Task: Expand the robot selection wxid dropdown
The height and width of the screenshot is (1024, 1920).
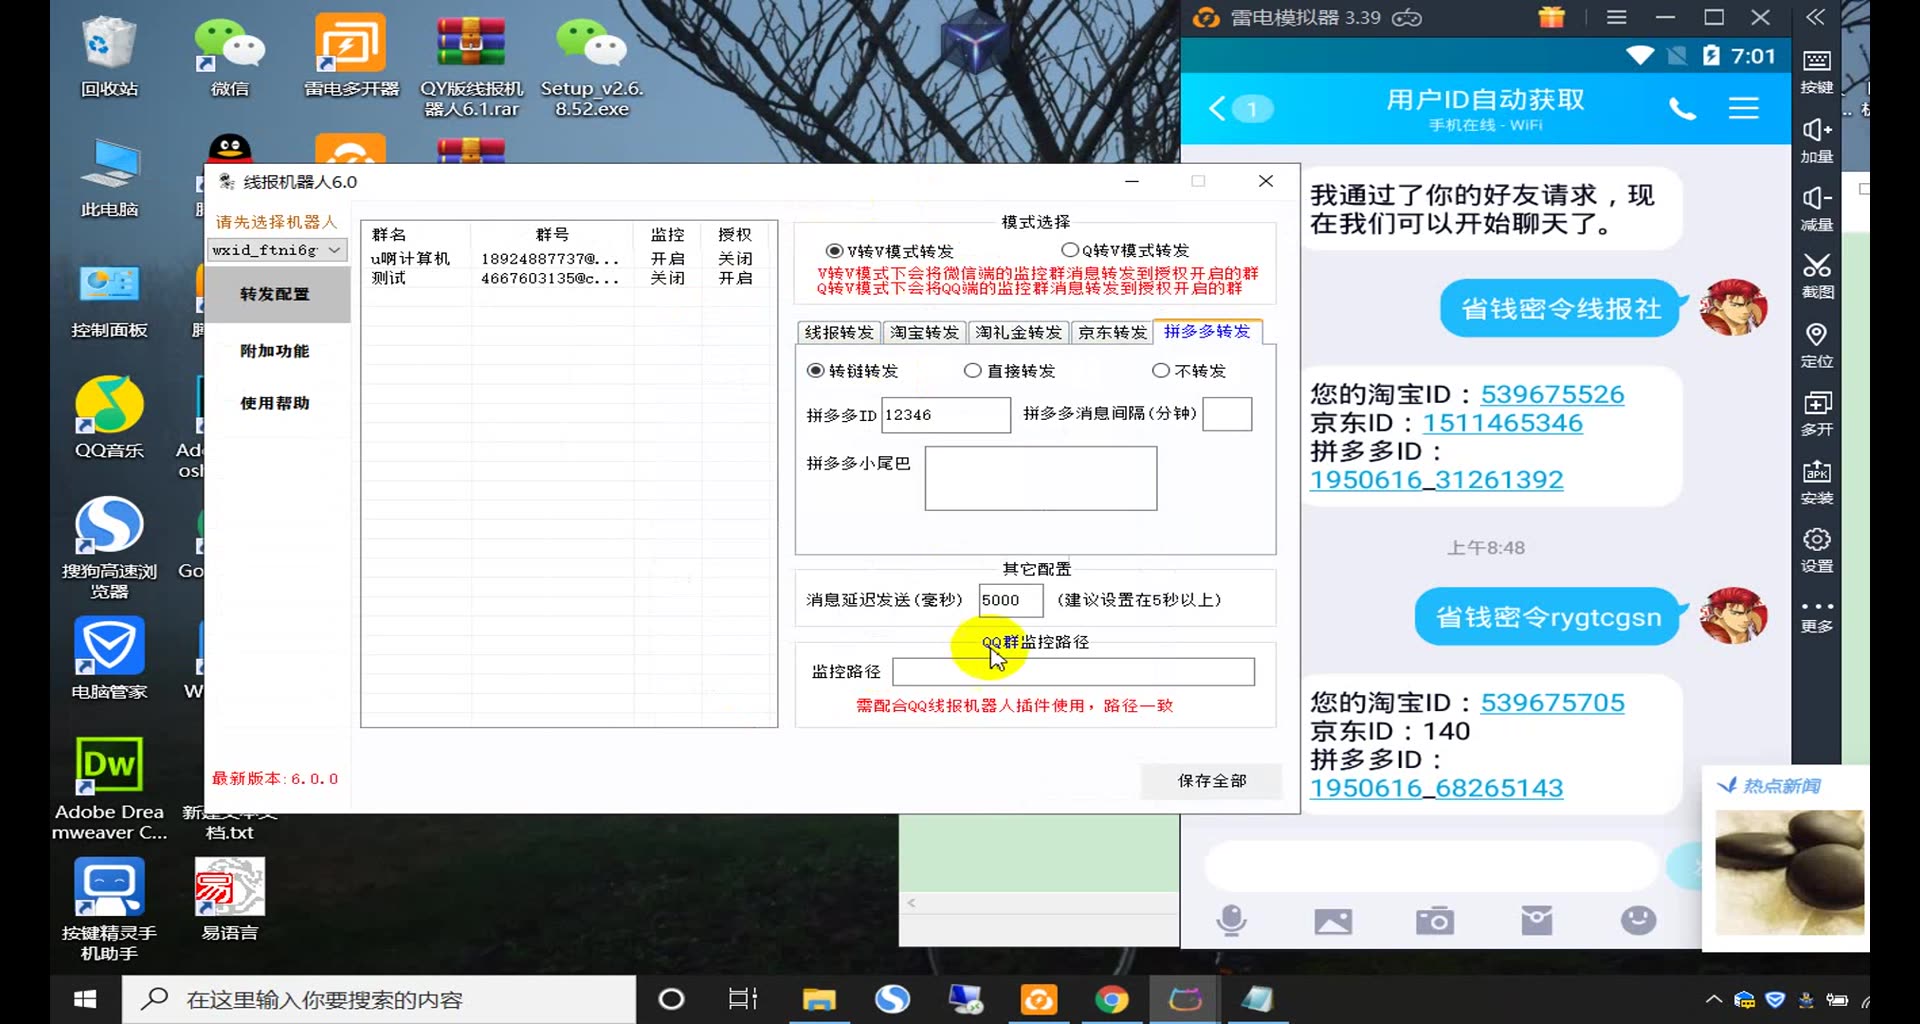Action: 335,249
